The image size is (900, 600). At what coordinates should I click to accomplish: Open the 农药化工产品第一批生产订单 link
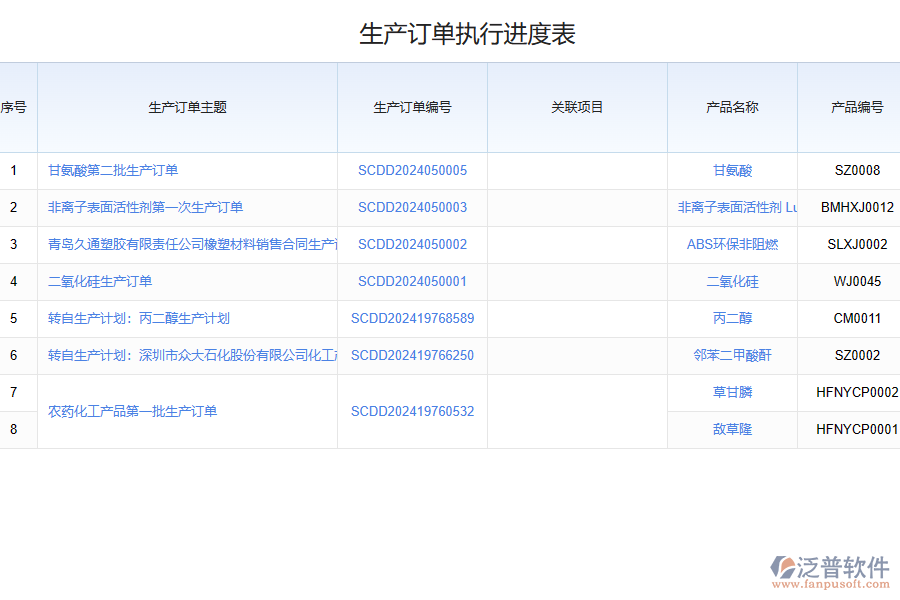coord(133,412)
